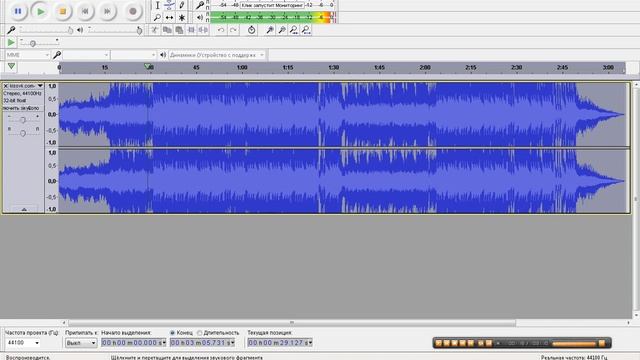Click the Copy icon
This screenshot has height=360, width=640.
(x=167, y=30)
